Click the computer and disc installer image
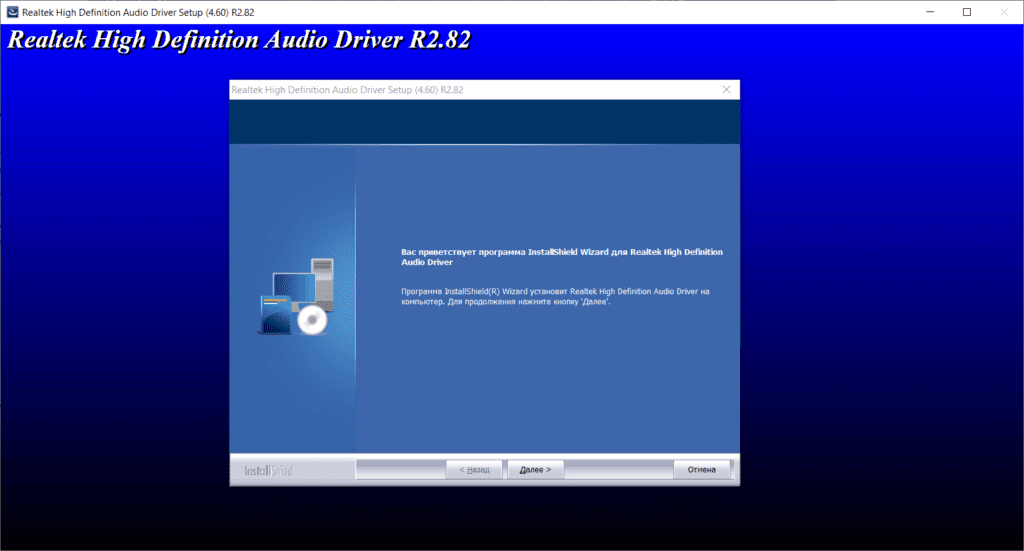 coord(296,297)
